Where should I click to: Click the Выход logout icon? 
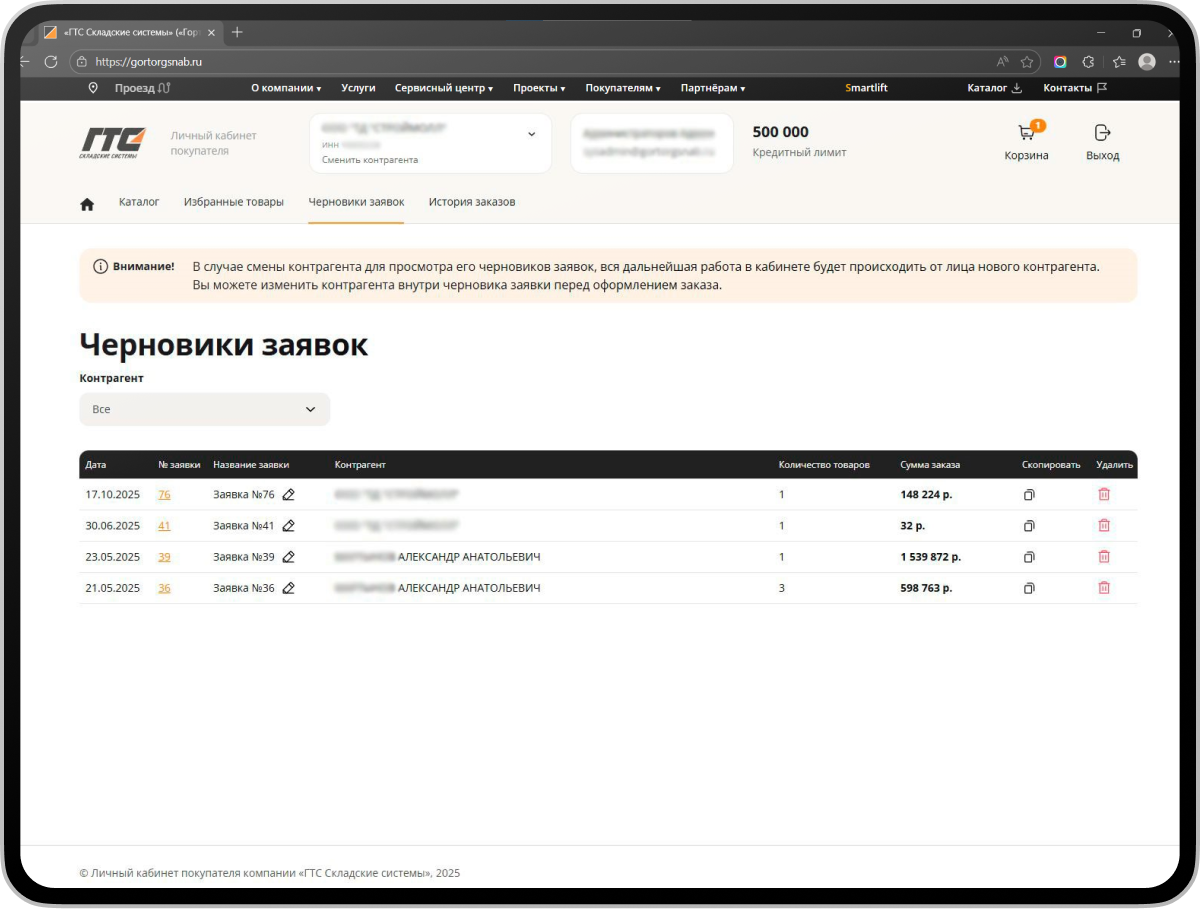click(x=1102, y=133)
